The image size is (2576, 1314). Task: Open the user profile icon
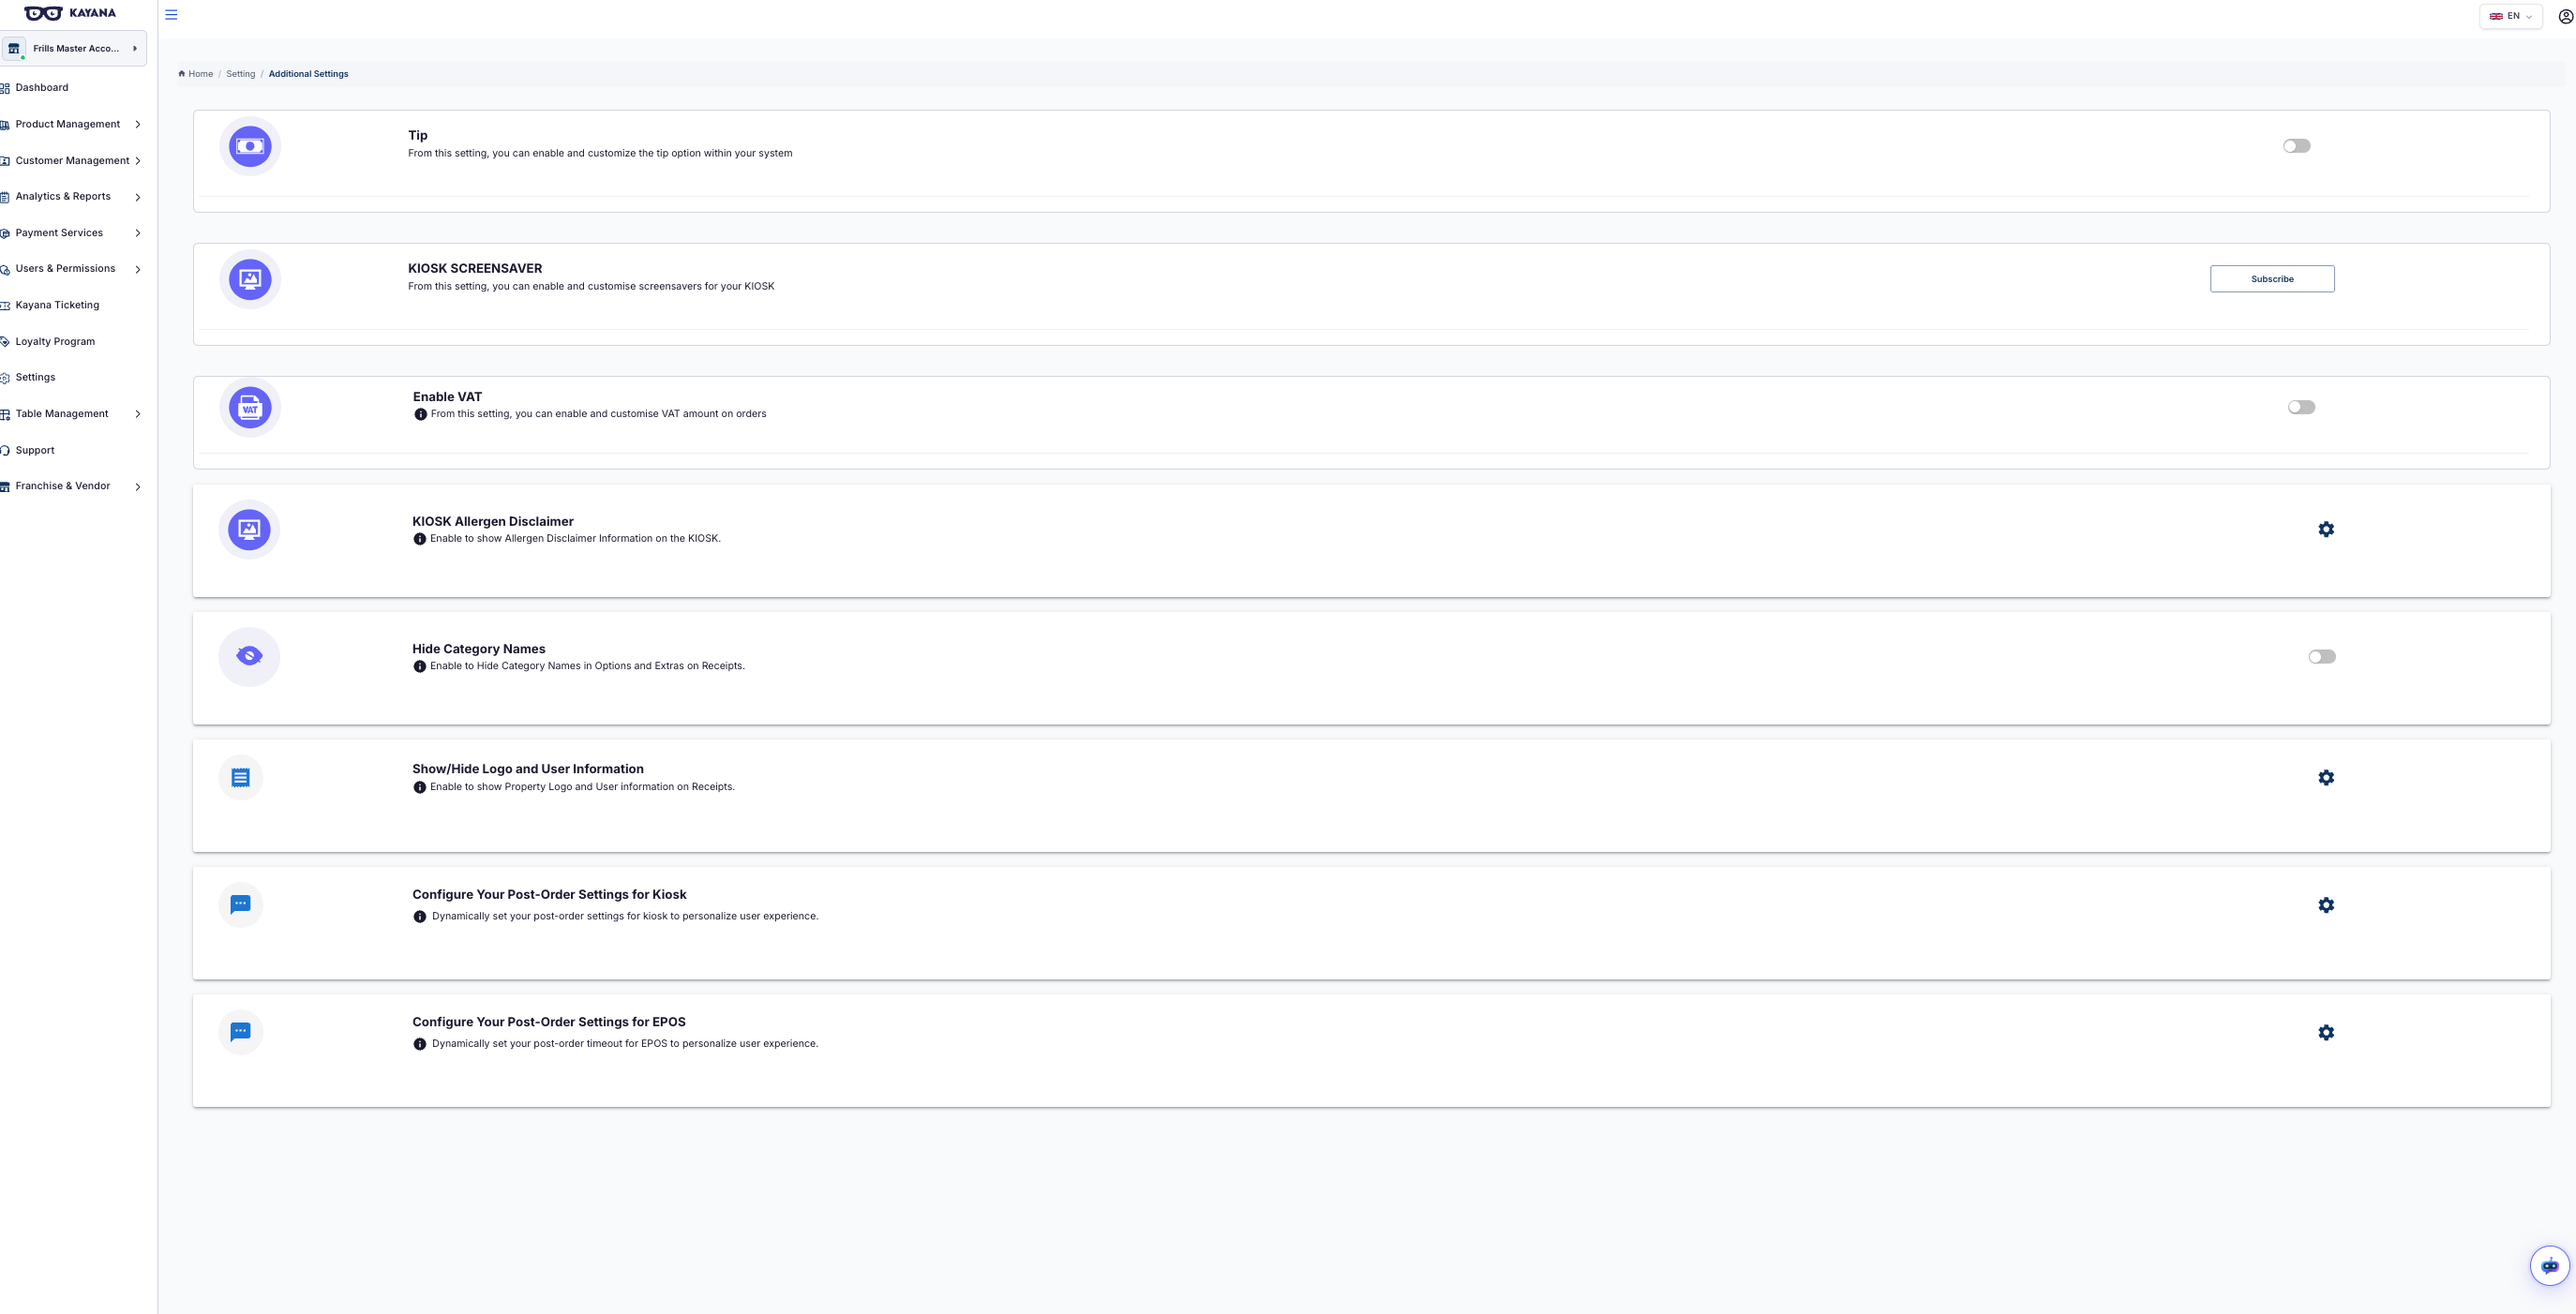click(x=2565, y=16)
